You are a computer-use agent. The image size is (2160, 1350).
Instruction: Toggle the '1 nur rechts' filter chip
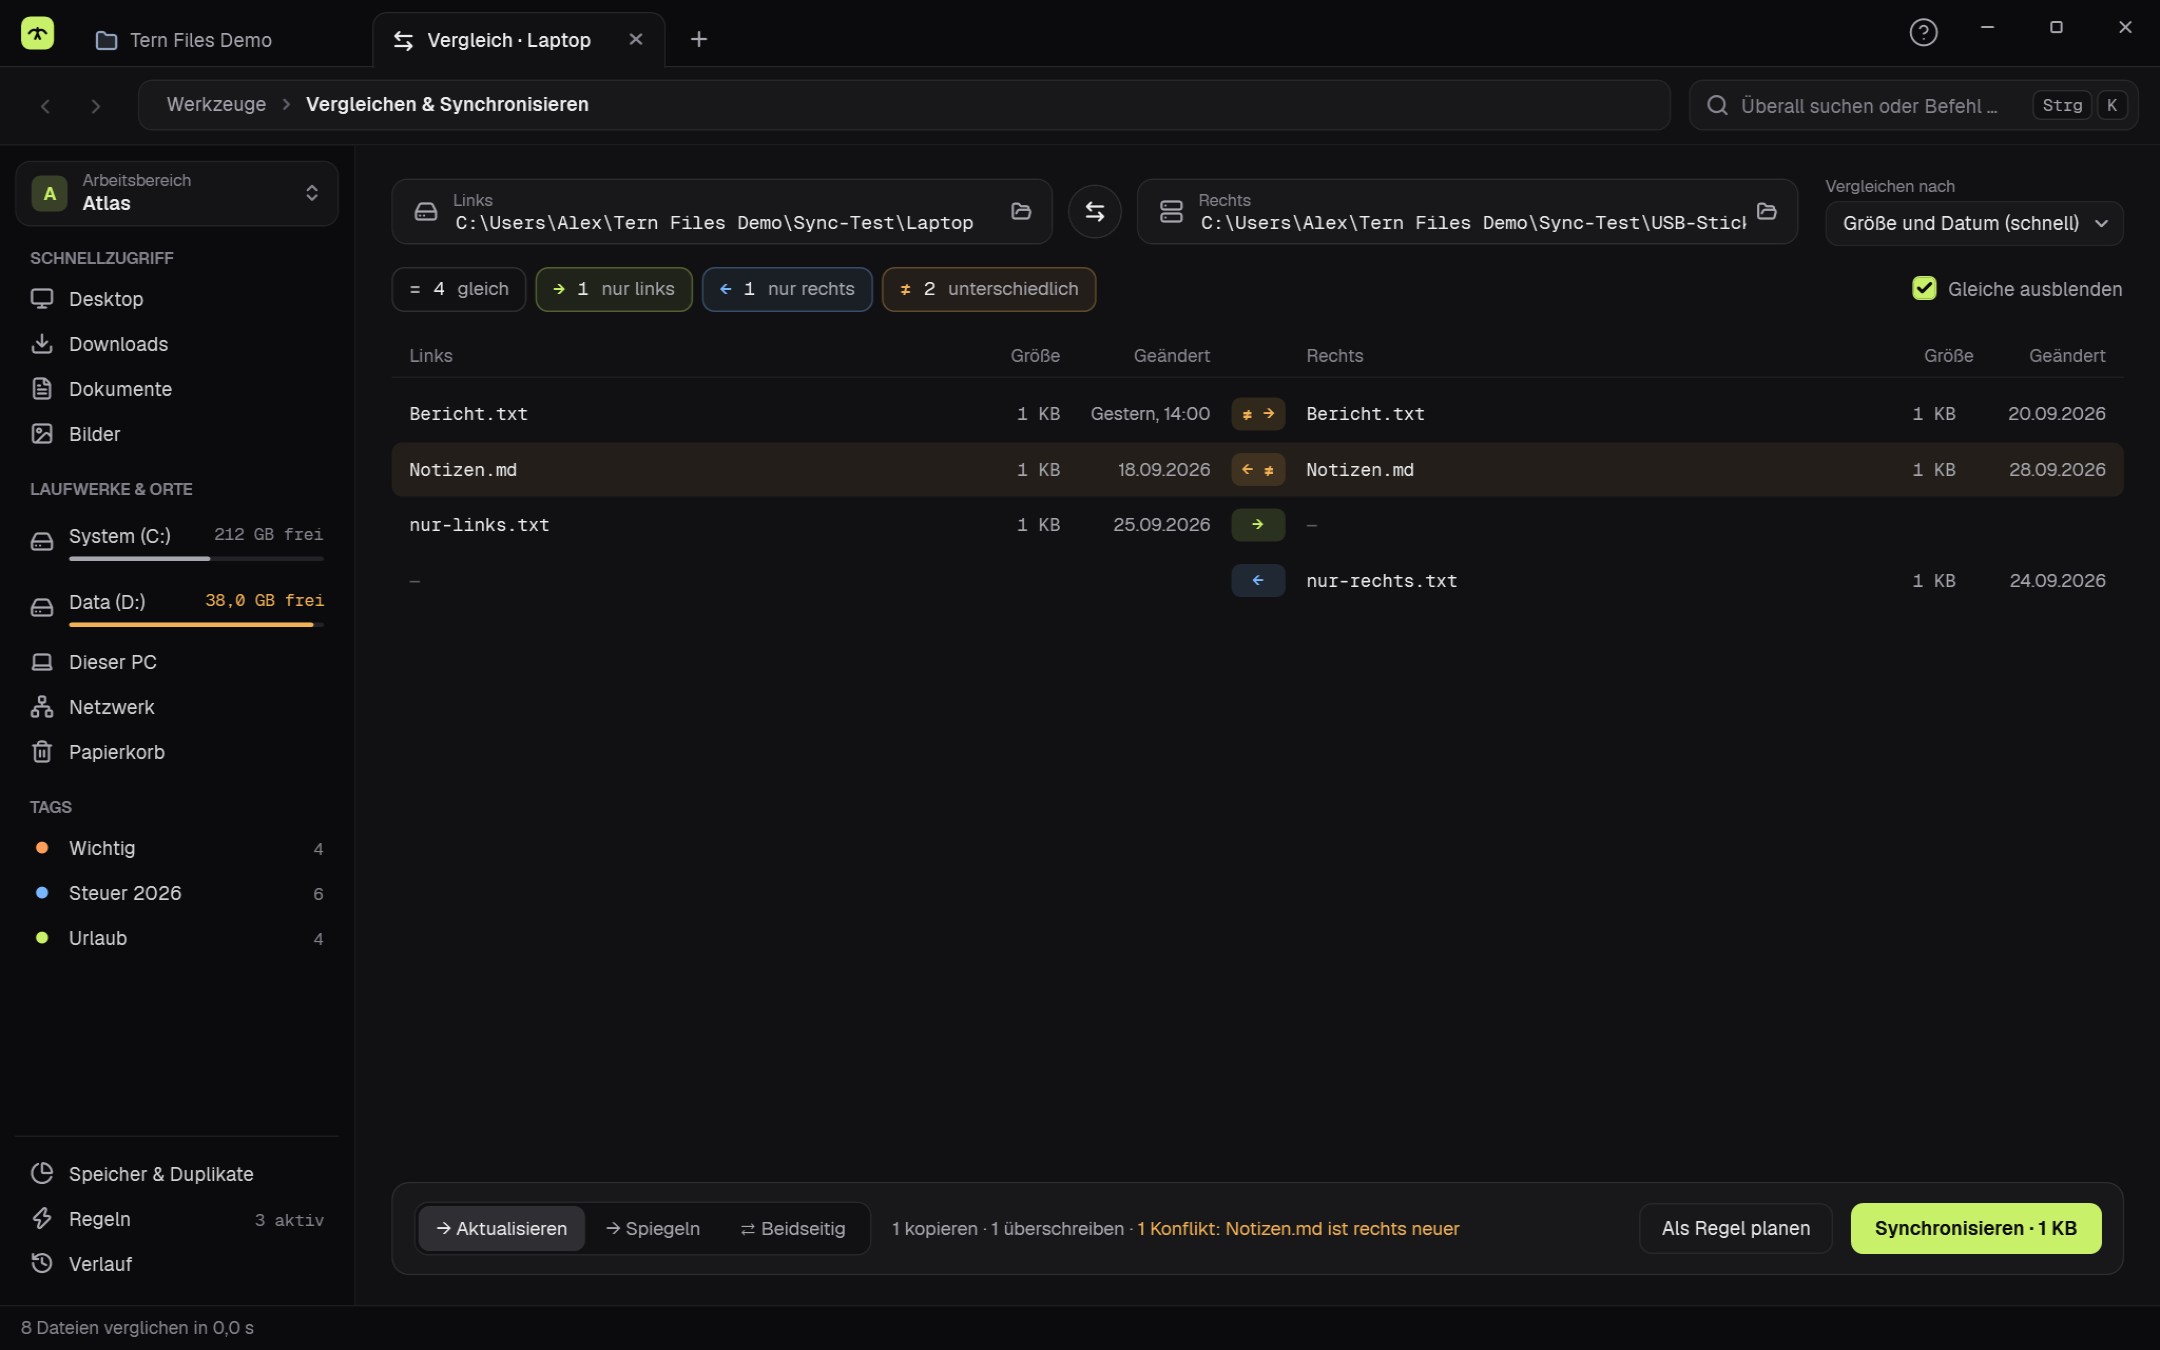(x=787, y=289)
